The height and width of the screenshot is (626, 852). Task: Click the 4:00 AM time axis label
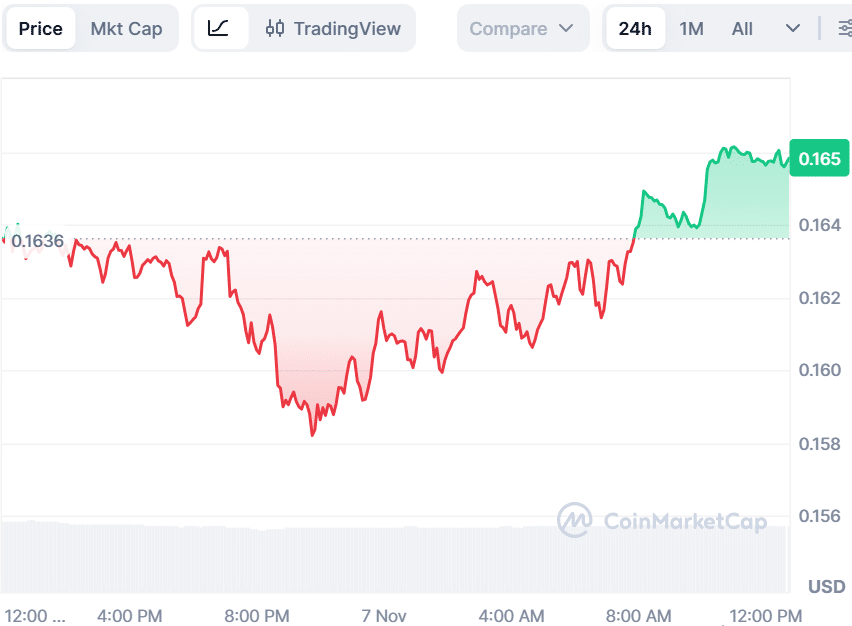click(512, 615)
